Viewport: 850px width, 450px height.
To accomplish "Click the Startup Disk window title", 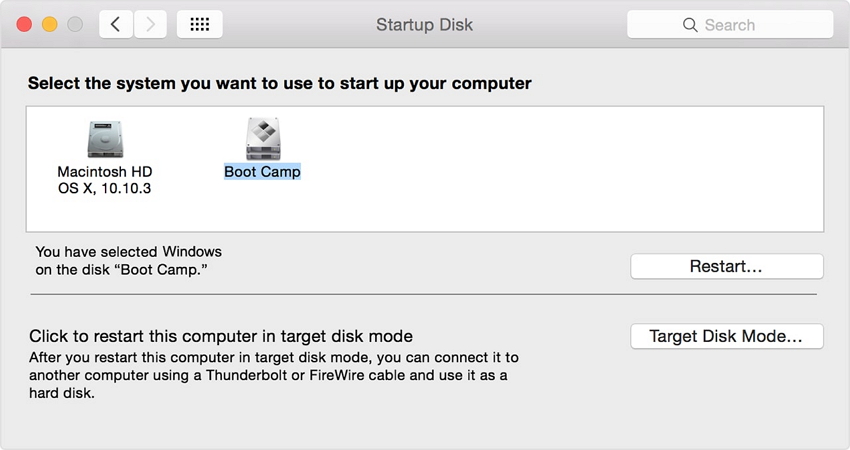I will pyautogui.click(x=424, y=24).
